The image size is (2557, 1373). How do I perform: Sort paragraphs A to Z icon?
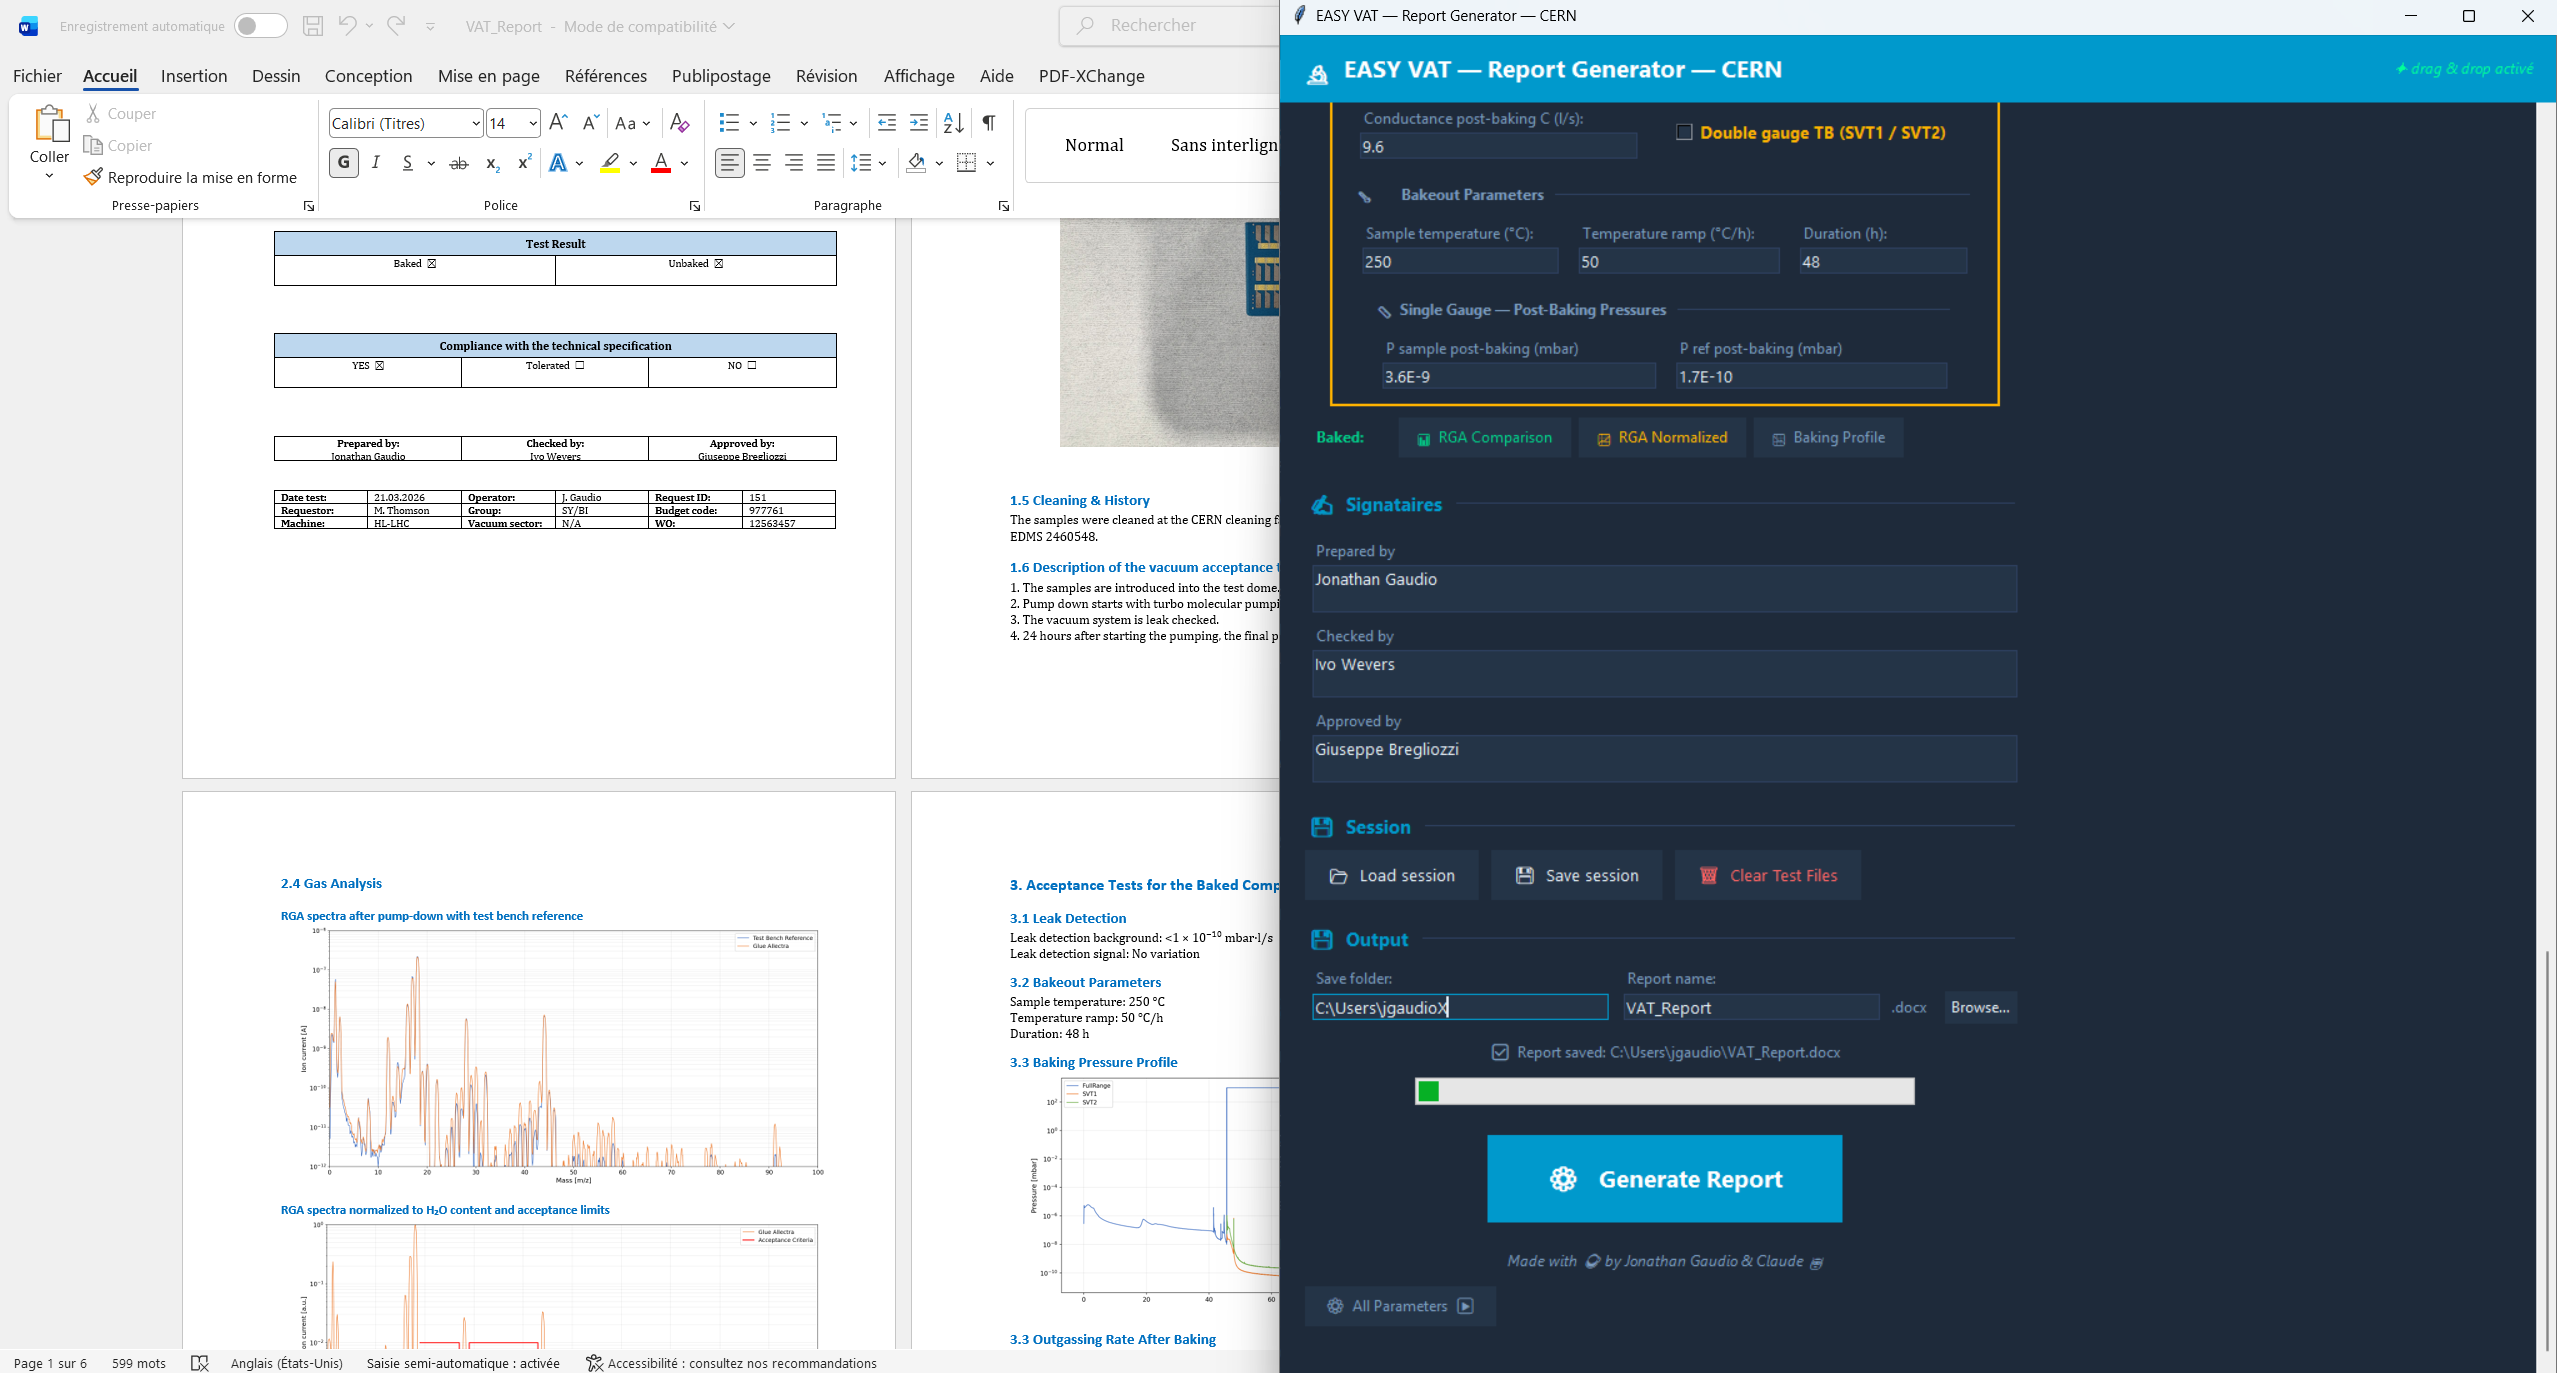coord(954,123)
